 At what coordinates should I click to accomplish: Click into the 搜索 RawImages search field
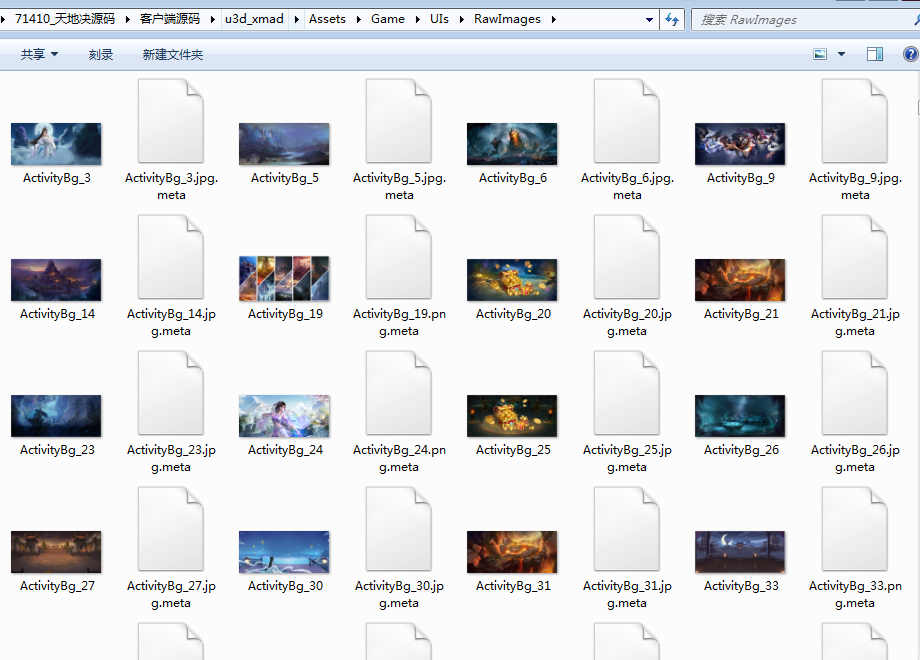pyautogui.click(x=804, y=19)
